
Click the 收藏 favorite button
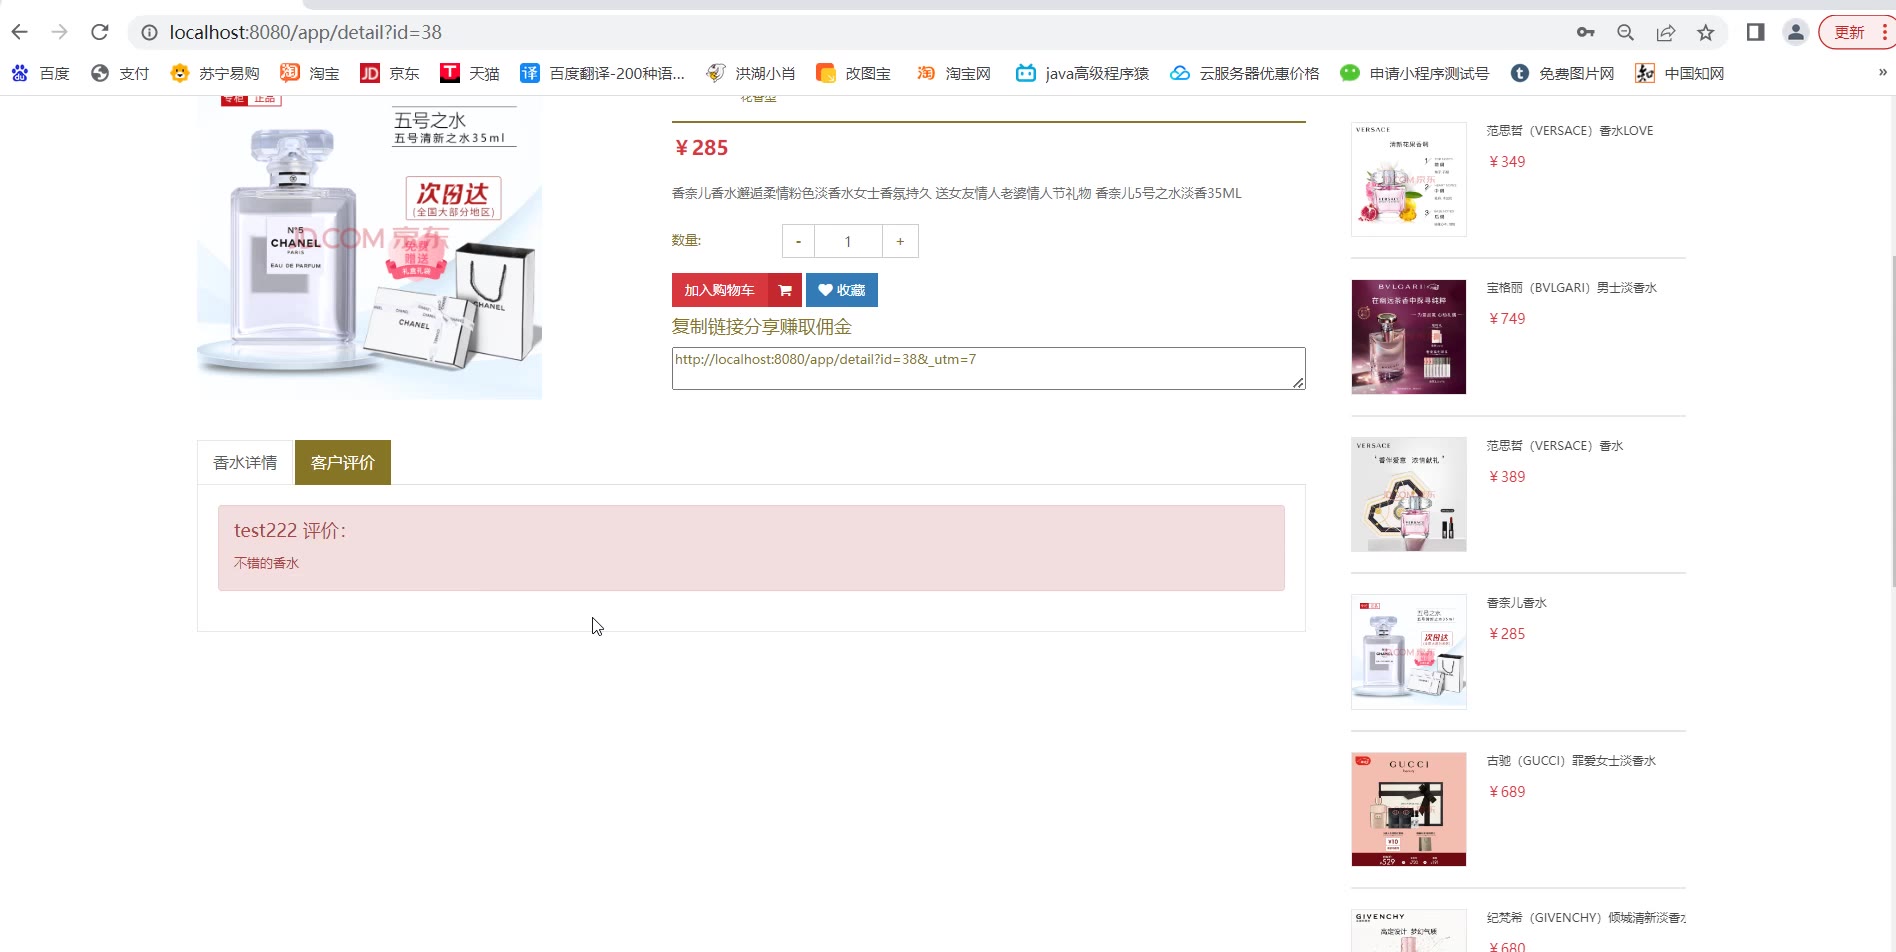pos(842,290)
